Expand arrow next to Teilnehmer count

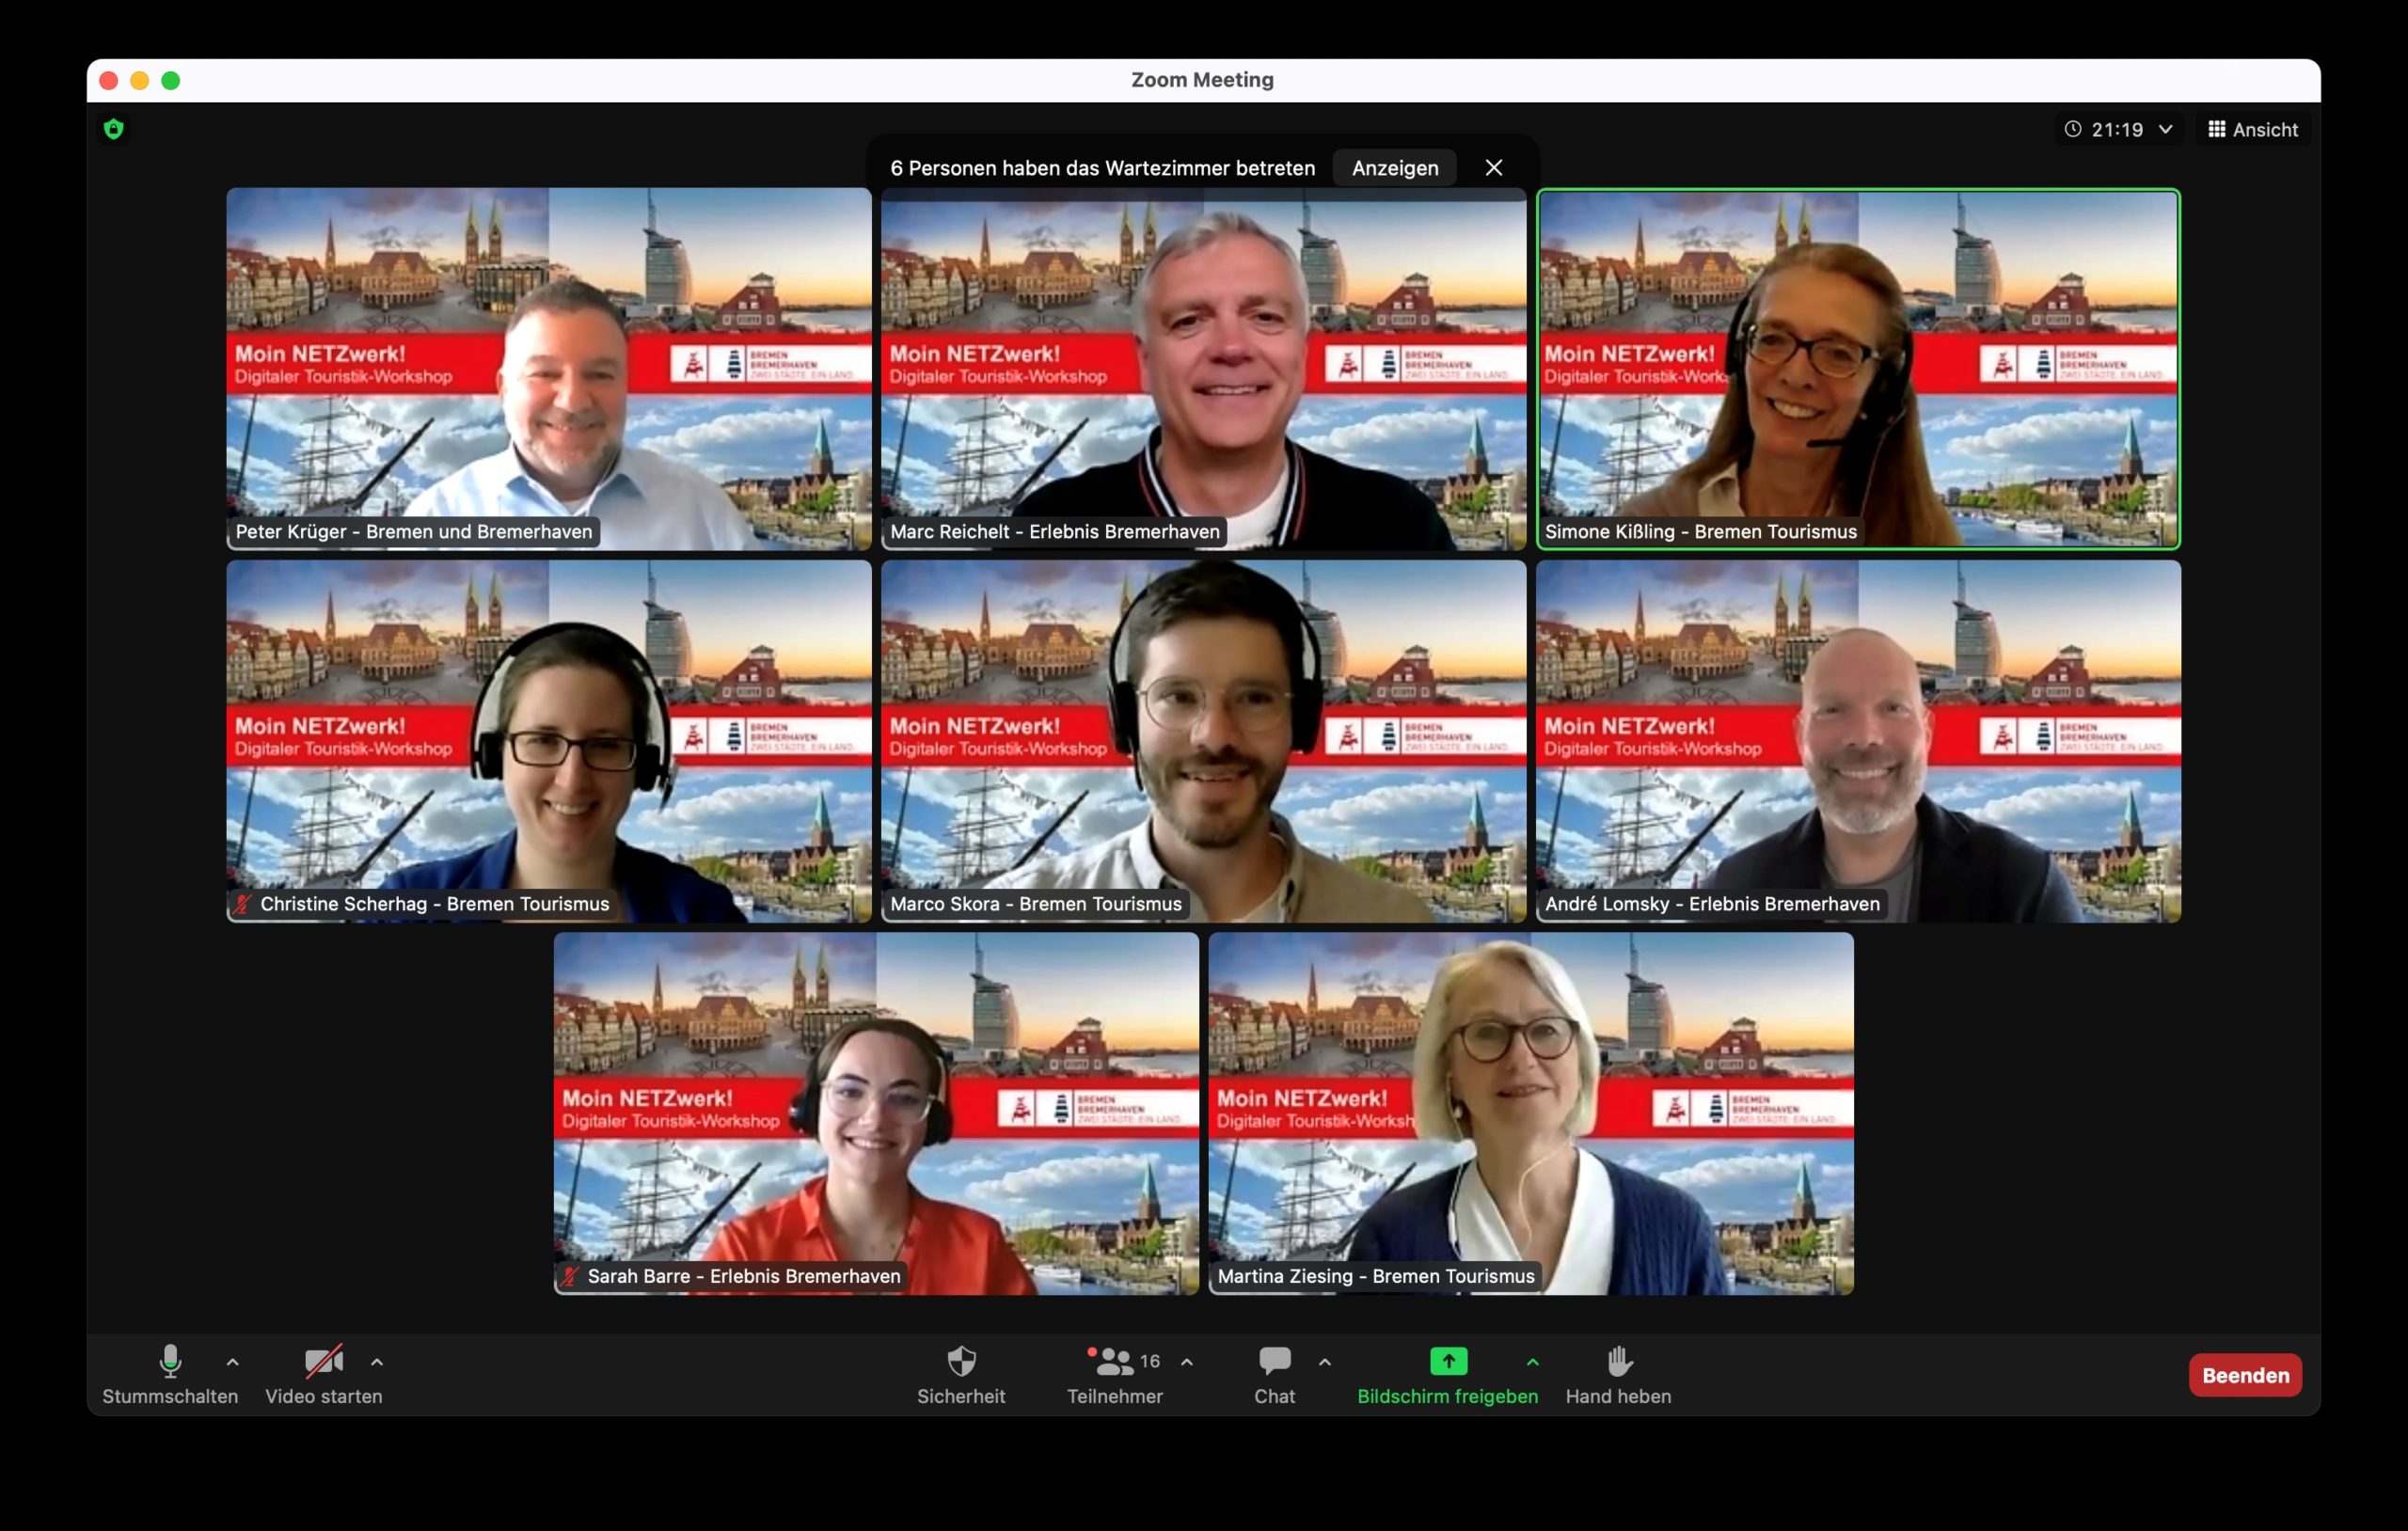click(1187, 1362)
